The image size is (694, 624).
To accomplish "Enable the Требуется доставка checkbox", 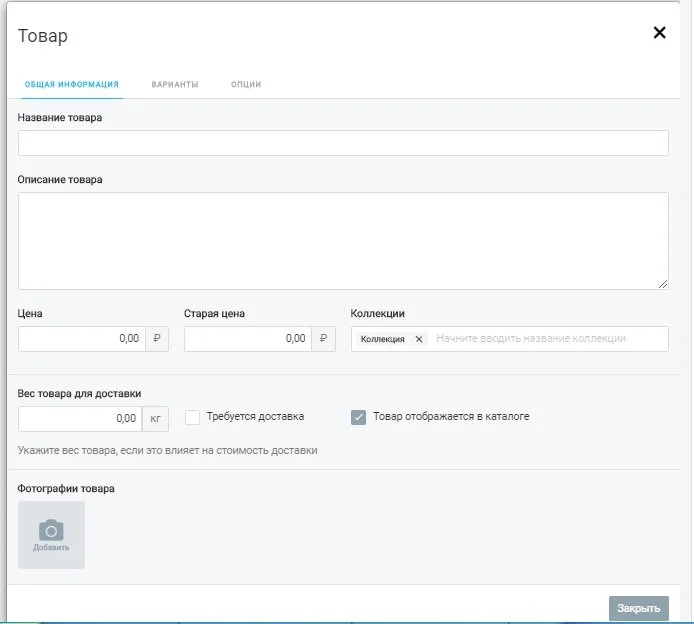I will pos(193,417).
